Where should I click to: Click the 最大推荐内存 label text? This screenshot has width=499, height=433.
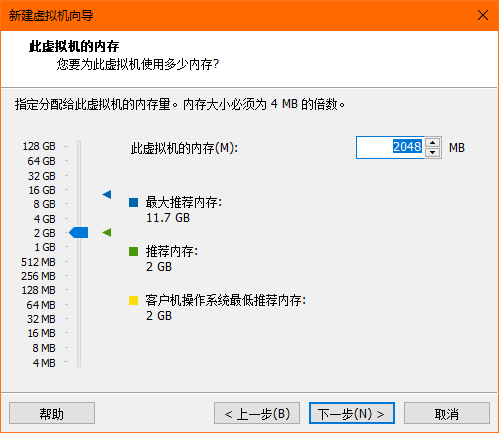tap(184, 202)
